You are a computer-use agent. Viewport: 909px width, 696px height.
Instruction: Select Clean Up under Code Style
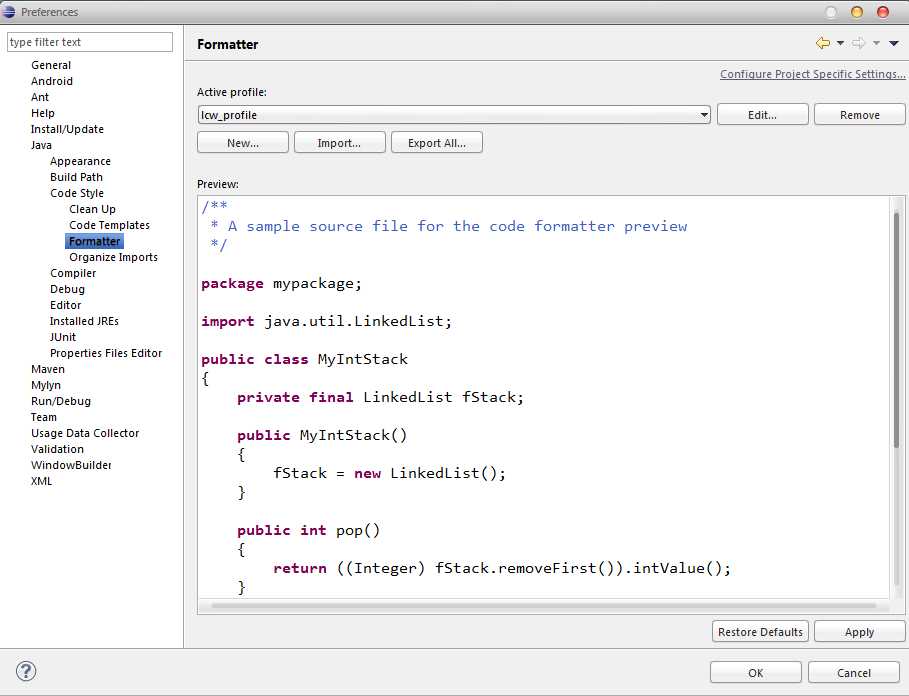click(92, 209)
